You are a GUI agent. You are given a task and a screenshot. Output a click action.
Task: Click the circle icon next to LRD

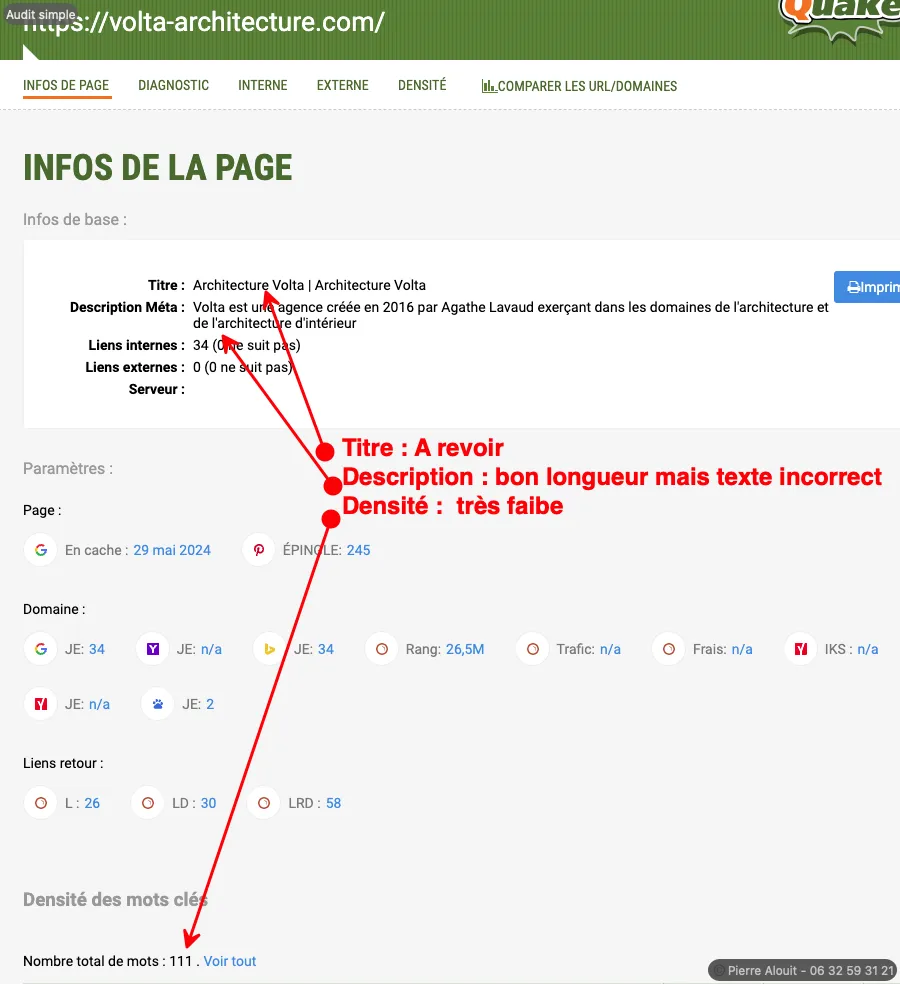tap(264, 803)
